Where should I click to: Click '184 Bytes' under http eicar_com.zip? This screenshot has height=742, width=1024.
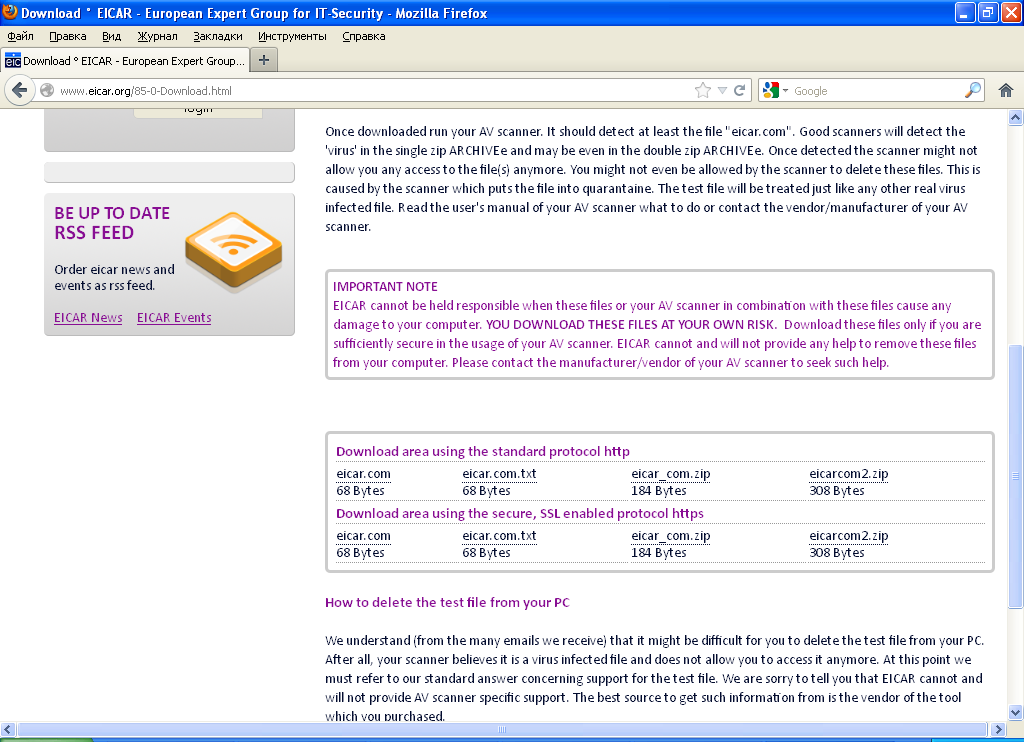[659, 491]
